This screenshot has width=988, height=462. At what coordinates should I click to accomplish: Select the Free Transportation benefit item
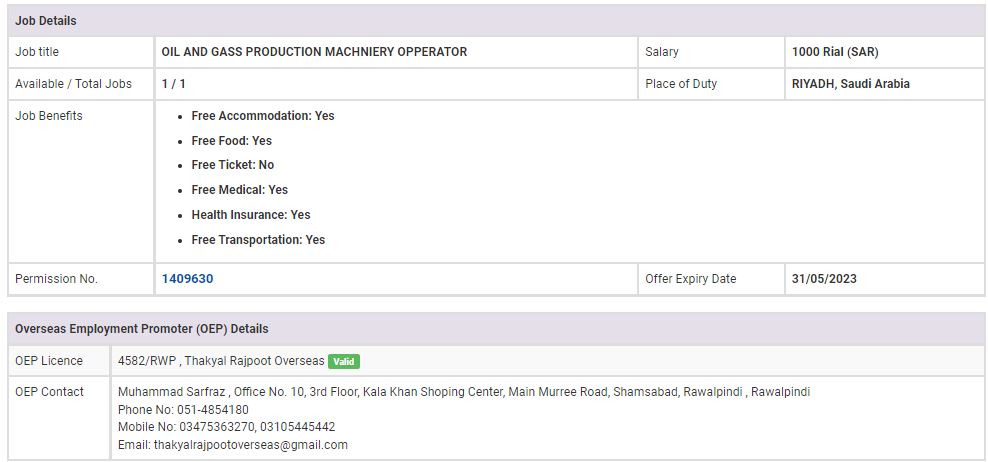tap(258, 240)
